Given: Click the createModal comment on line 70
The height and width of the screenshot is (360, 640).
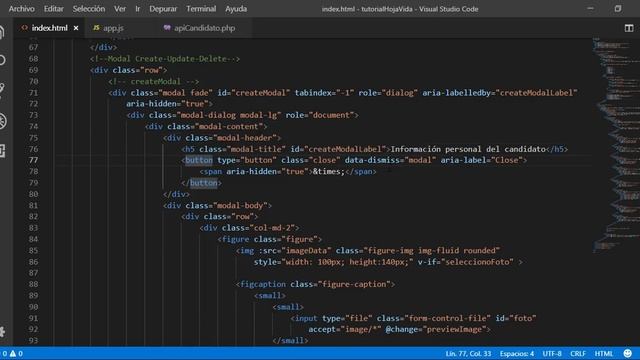Looking at the screenshot, I should point(154,81).
